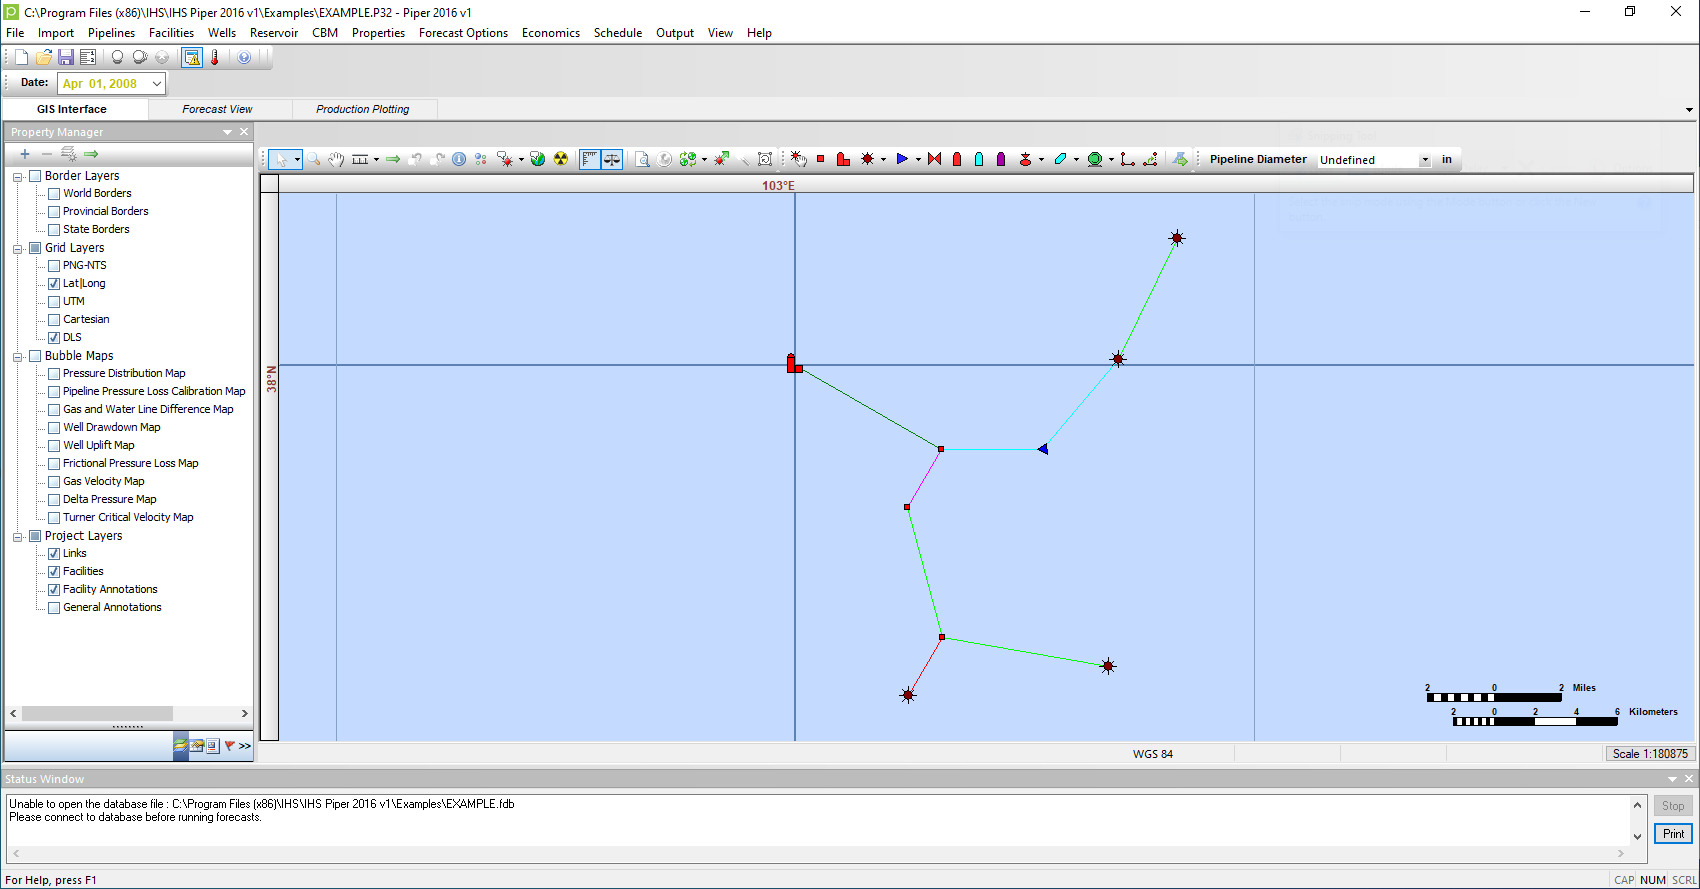Open the Pipeline Diameter dropdown
This screenshot has height=889, width=1700.
coord(1424,160)
